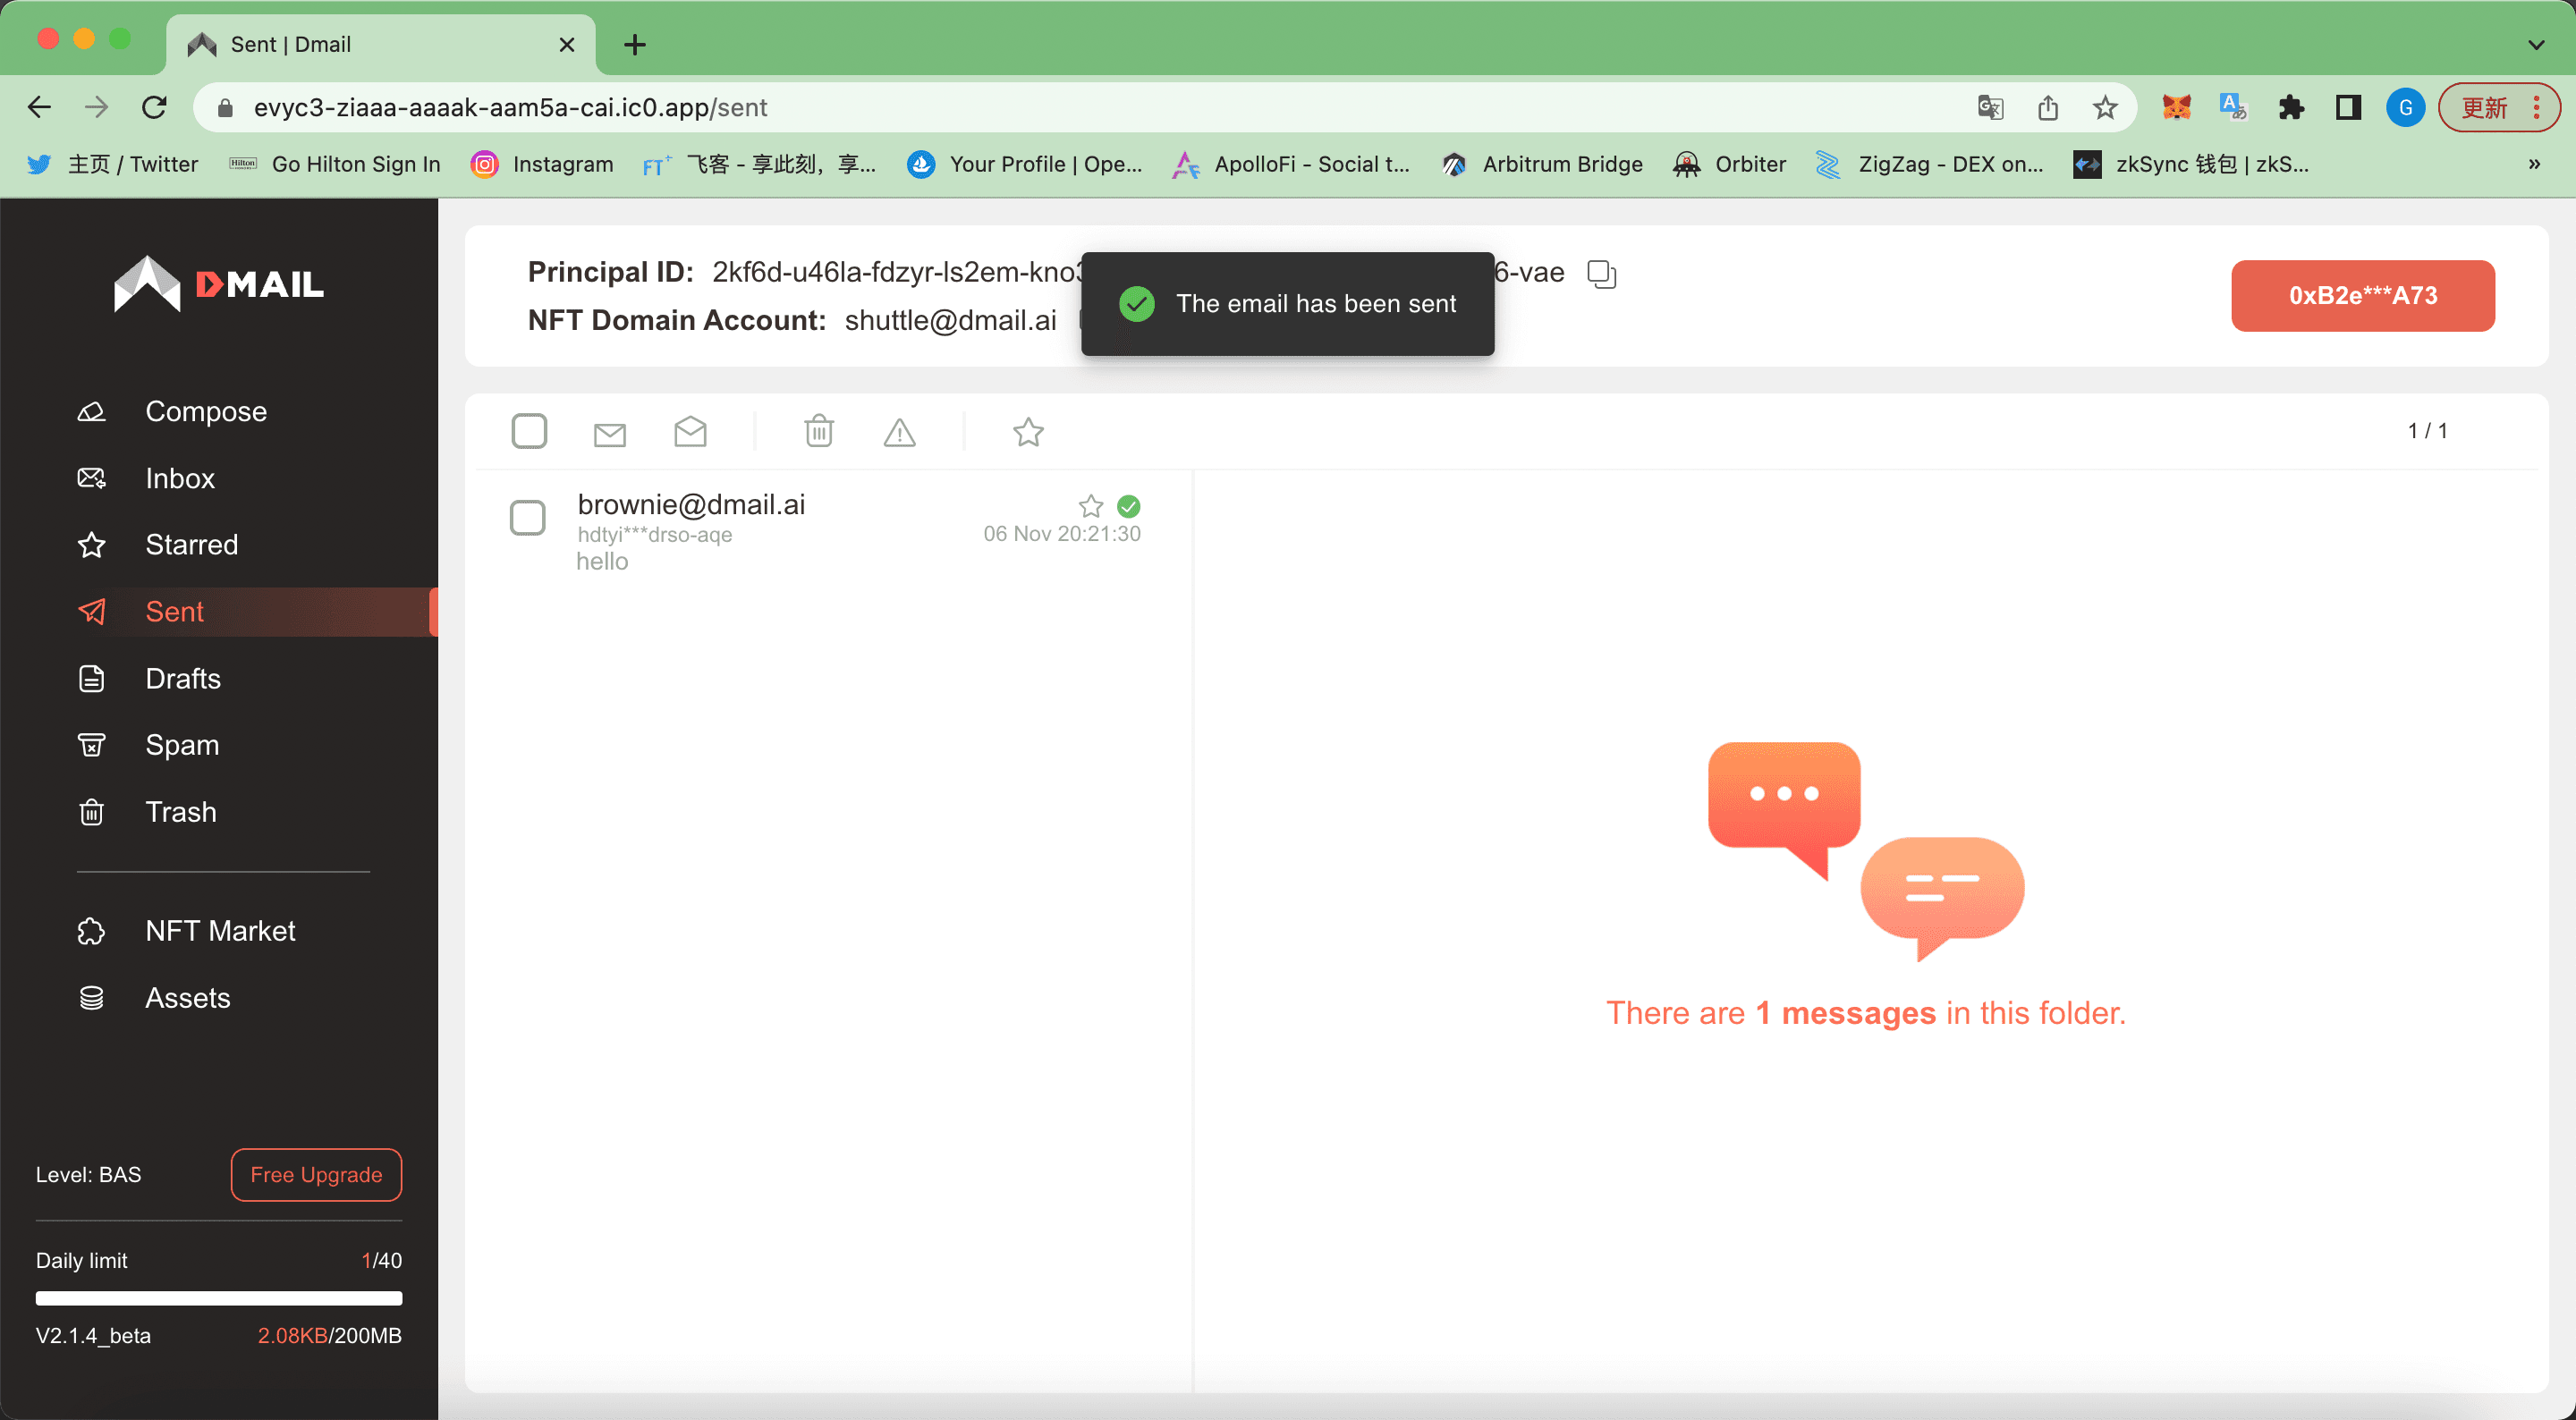This screenshot has width=2576, height=1420.
Task: Navigate to Spam folder
Action: coord(182,743)
